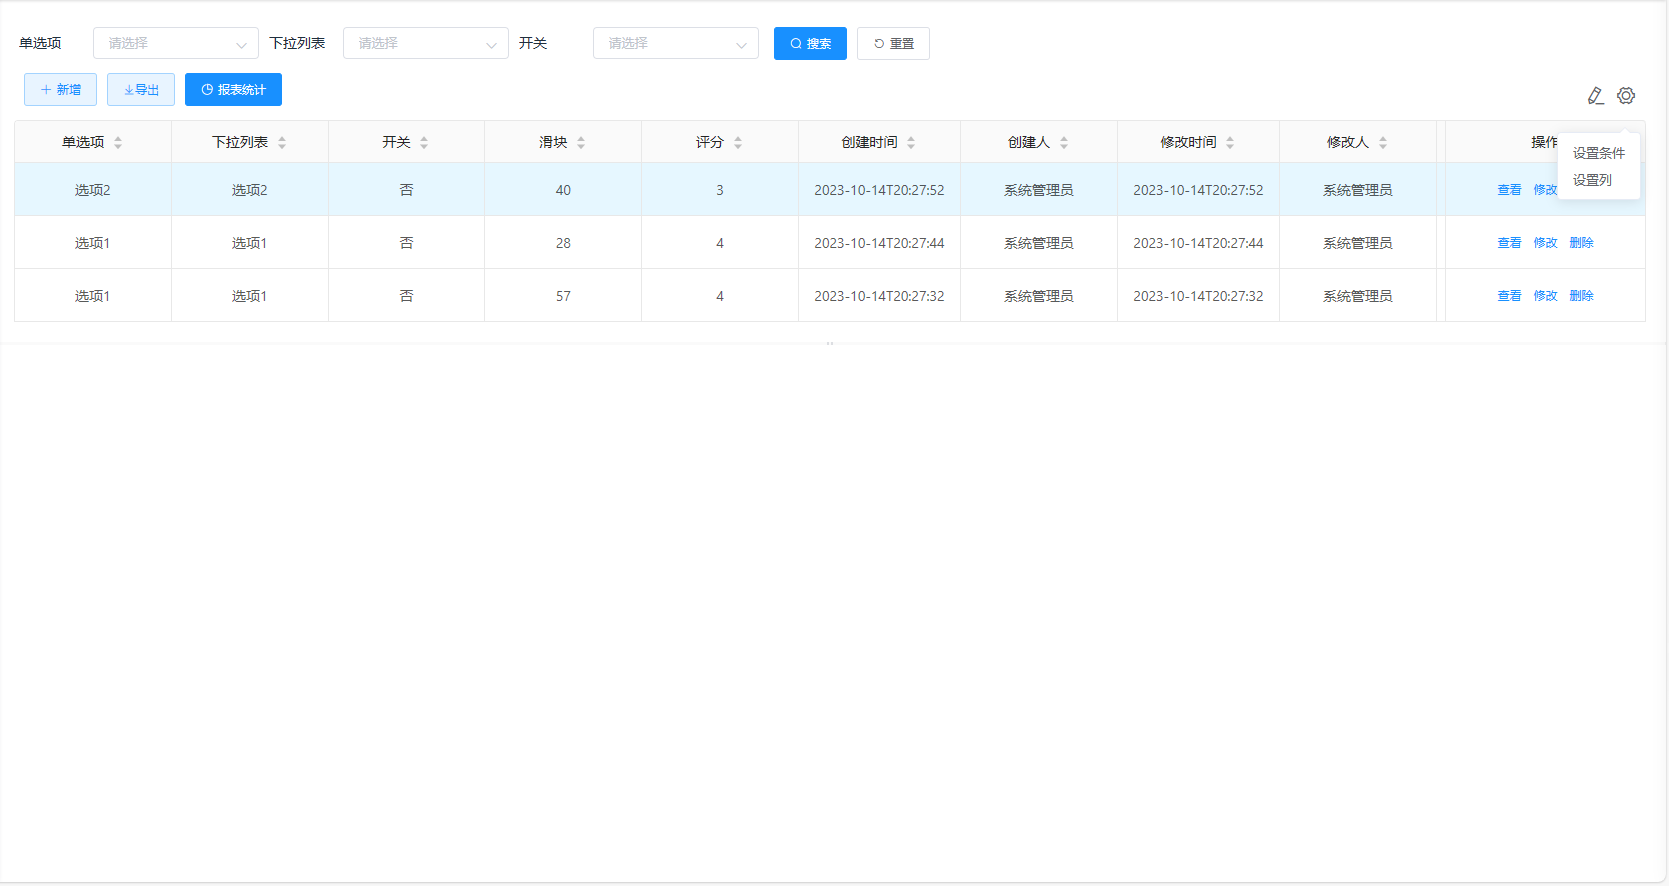Sort by 创建人 column sort arrows
The height and width of the screenshot is (886, 1669).
point(1064,143)
